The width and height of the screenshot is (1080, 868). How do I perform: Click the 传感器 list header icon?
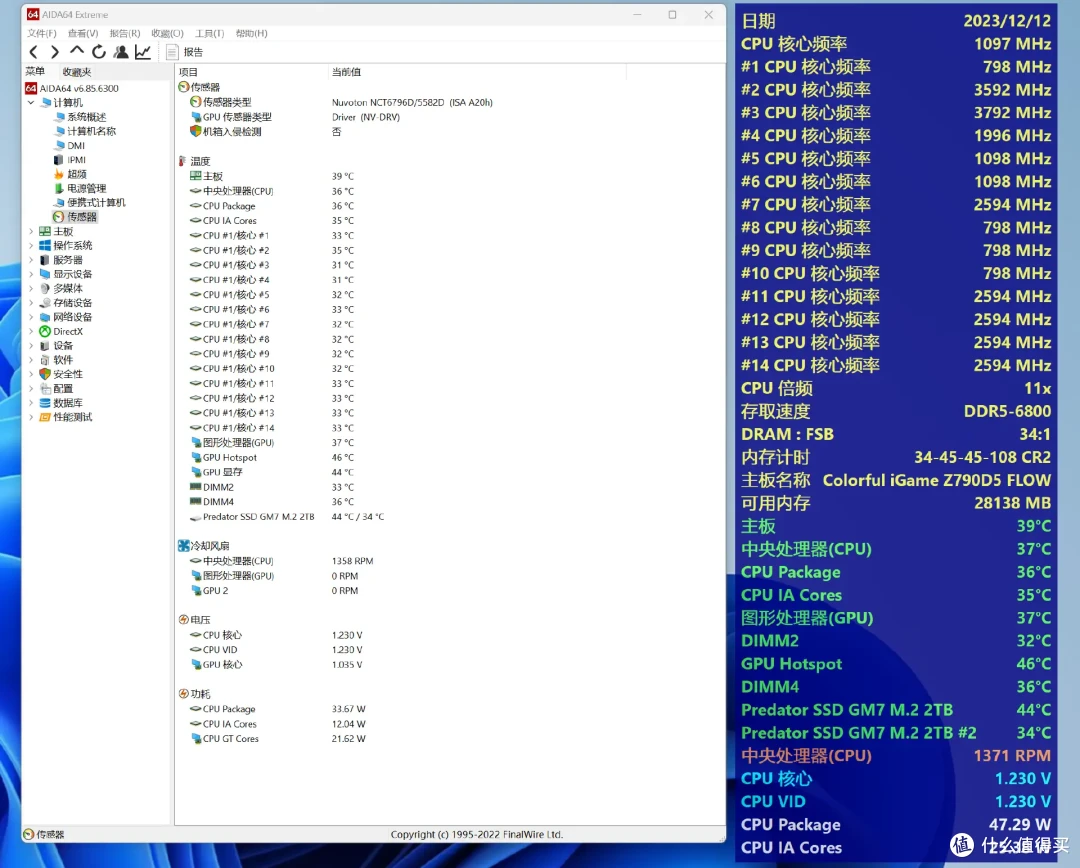pos(183,87)
